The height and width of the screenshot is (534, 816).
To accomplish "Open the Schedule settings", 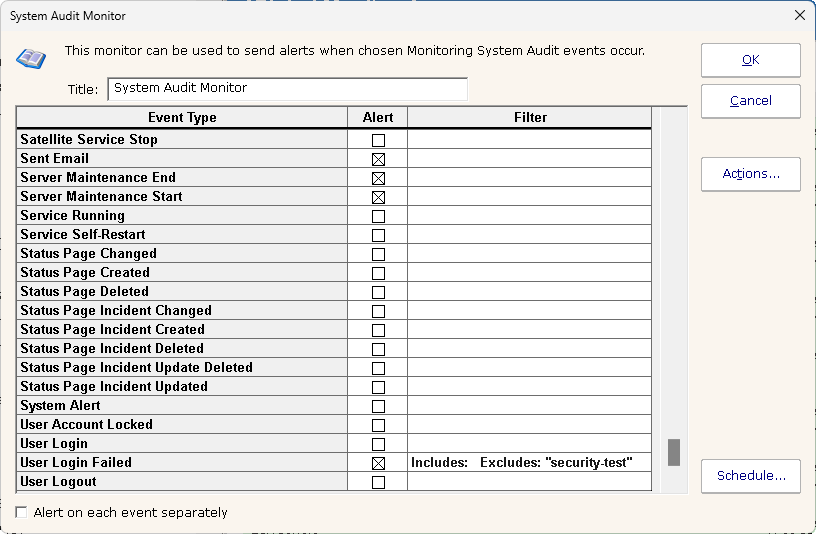I will (x=750, y=475).
